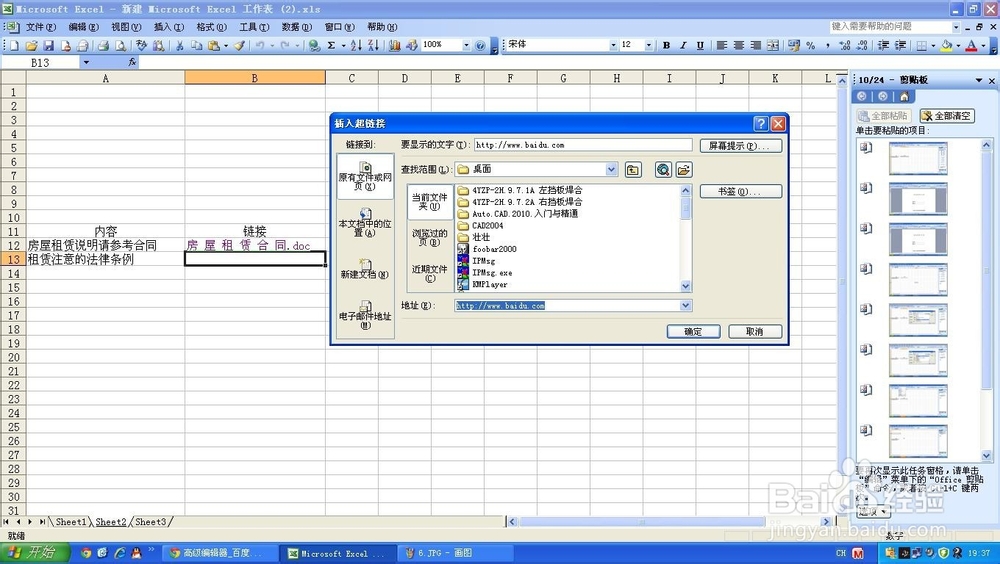Click the 确定 button
The image size is (1000, 564).
coord(693,332)
